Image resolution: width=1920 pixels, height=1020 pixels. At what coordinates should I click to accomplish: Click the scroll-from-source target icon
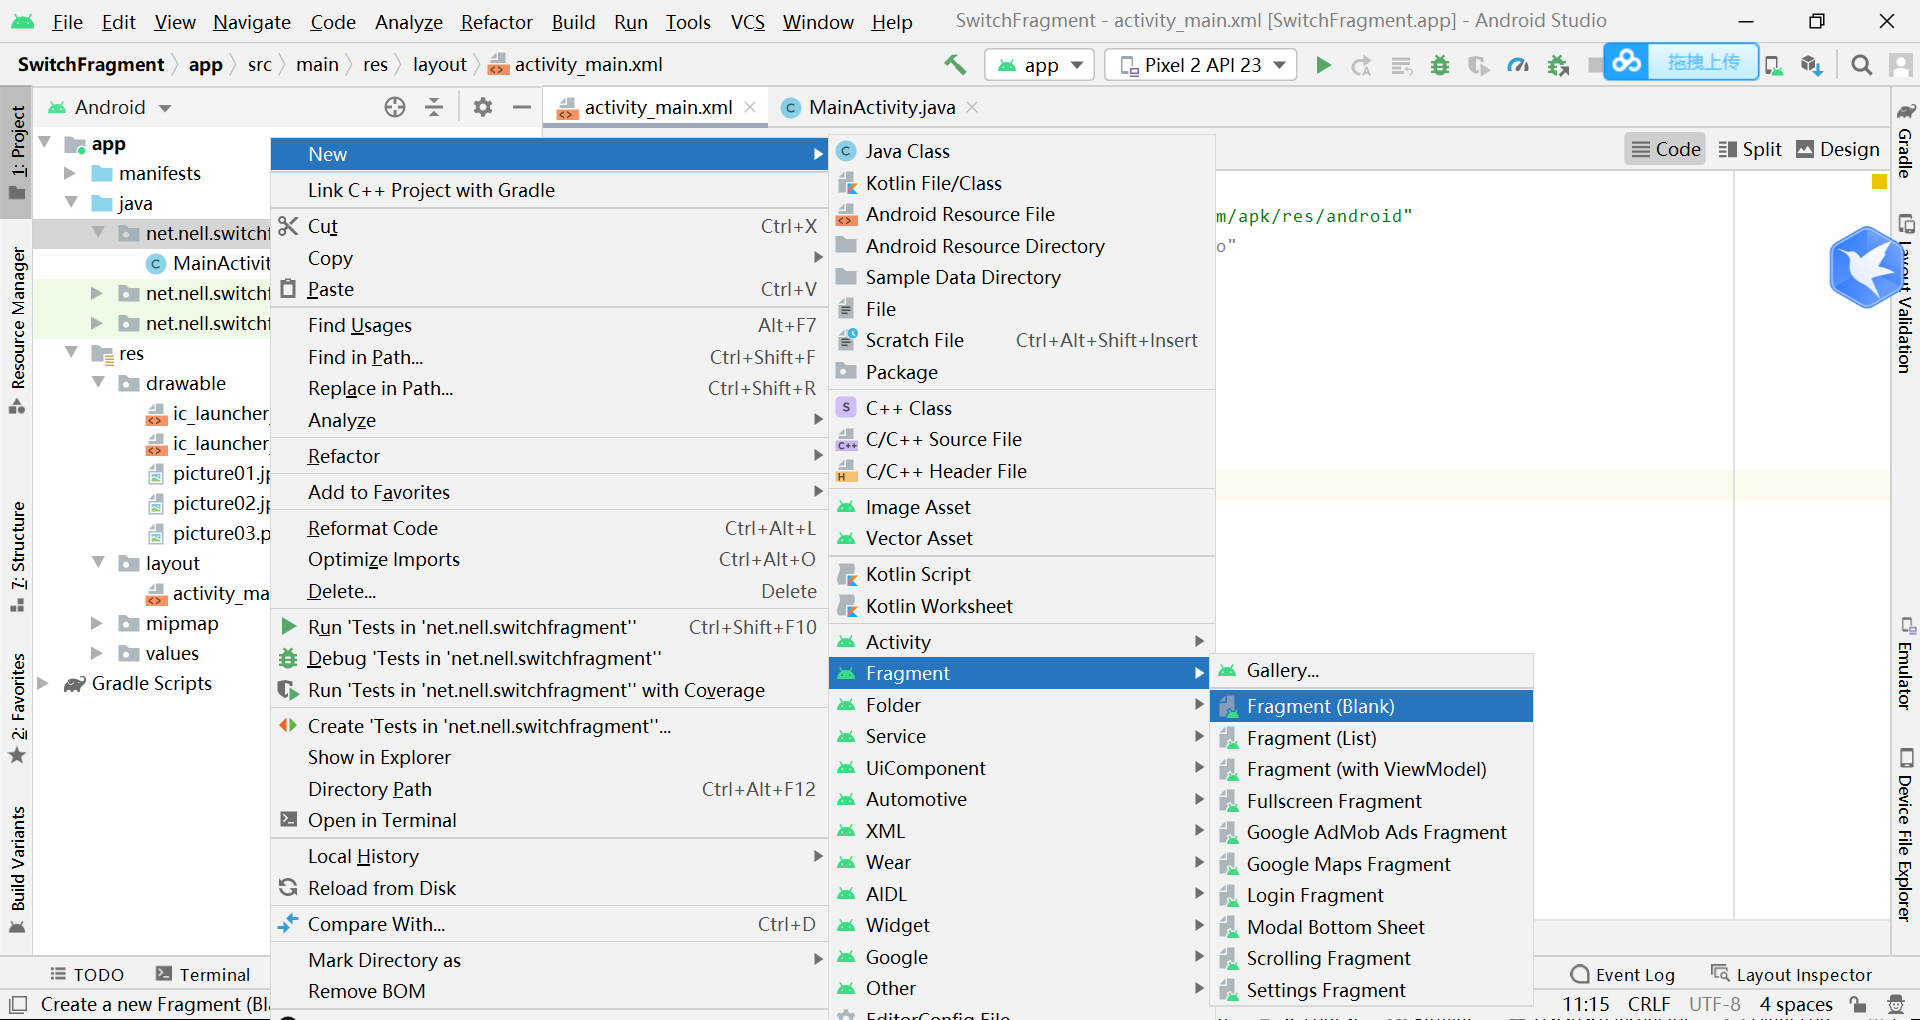point(395,107)
